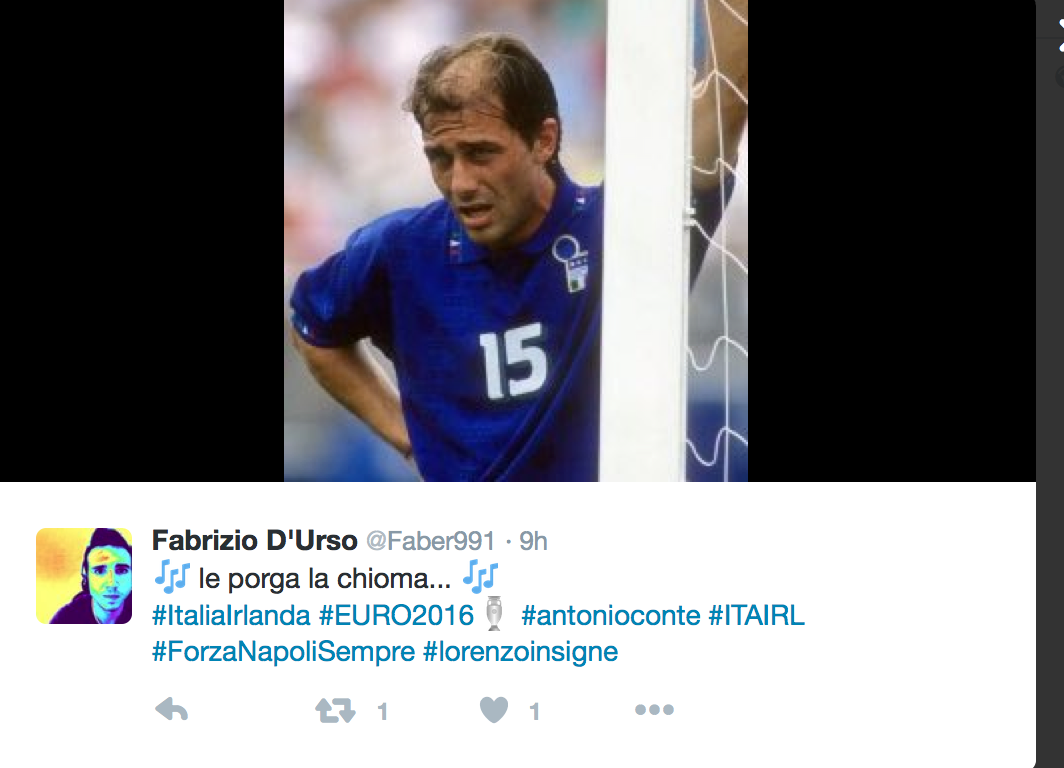
Task: Click the photo of player number 15
Action: click(516, 240)
